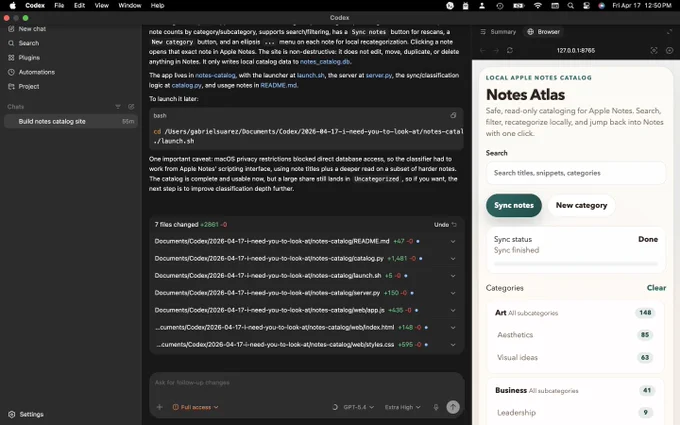Click the Sync notes button

click(x=514, y=205)
